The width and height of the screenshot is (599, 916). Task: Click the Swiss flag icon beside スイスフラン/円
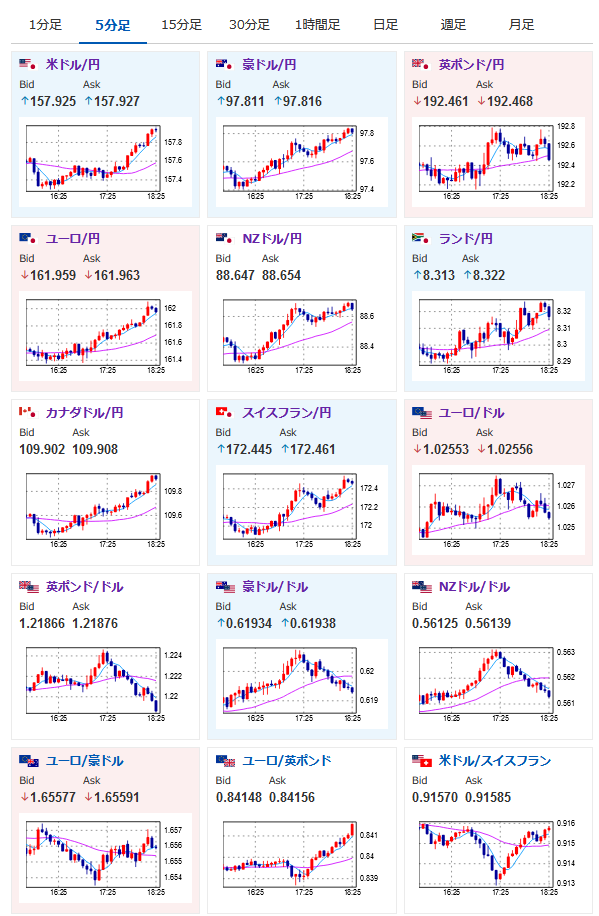coord(224,412)
